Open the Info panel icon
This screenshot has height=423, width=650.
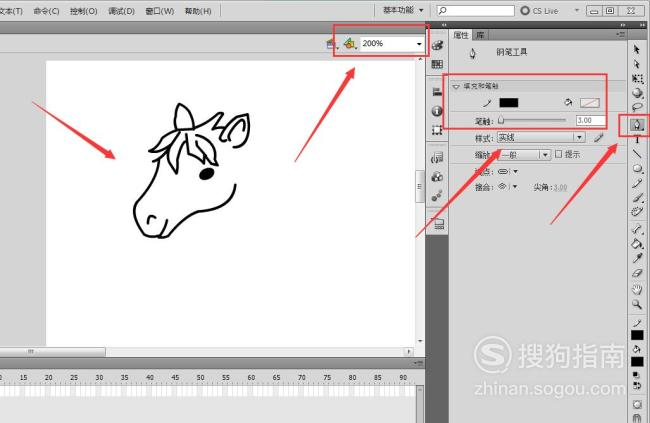[437, 111]
